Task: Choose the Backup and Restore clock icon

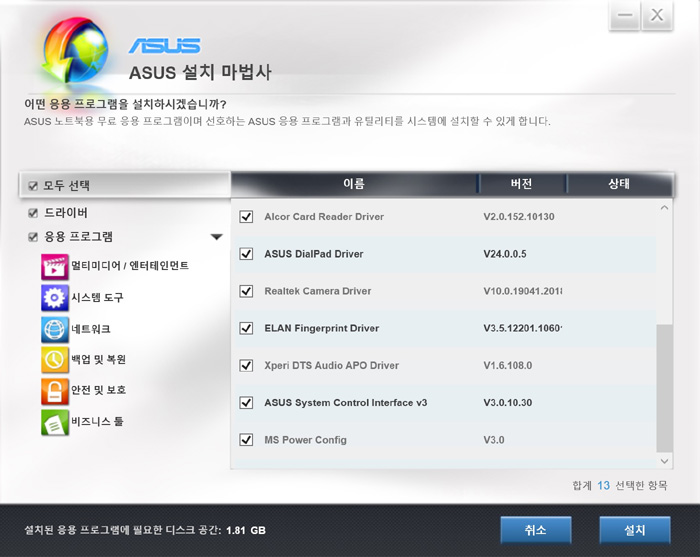Action: pos(54,360)
